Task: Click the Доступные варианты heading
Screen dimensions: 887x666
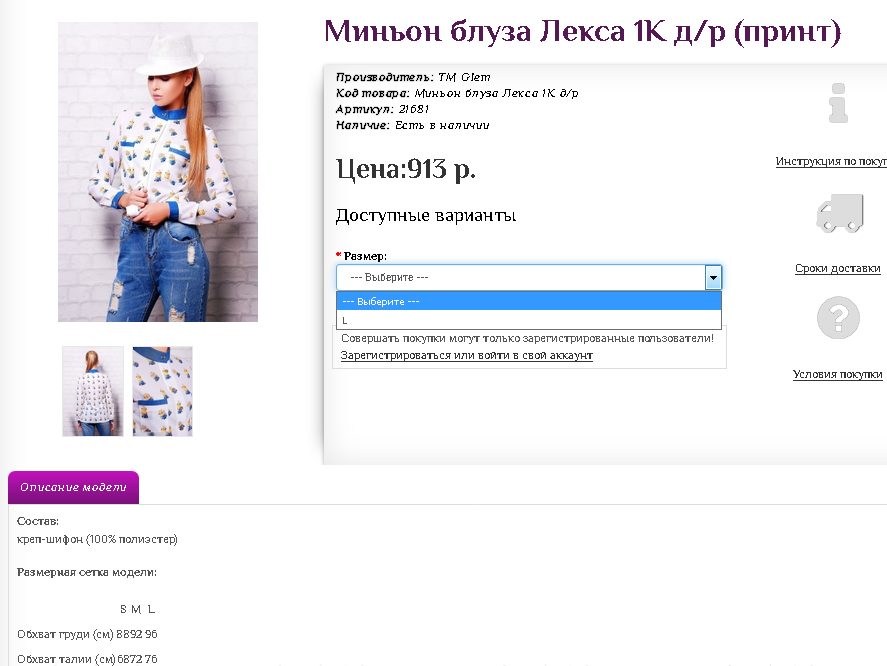Action: [x=425, y=216]
